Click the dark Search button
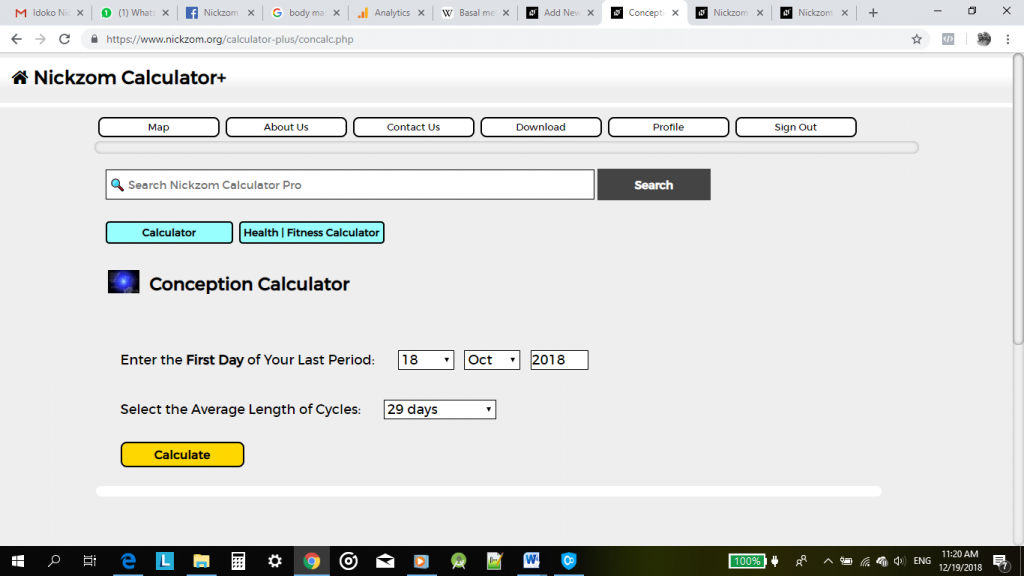The image size is (1024, 576). point(654,185)
